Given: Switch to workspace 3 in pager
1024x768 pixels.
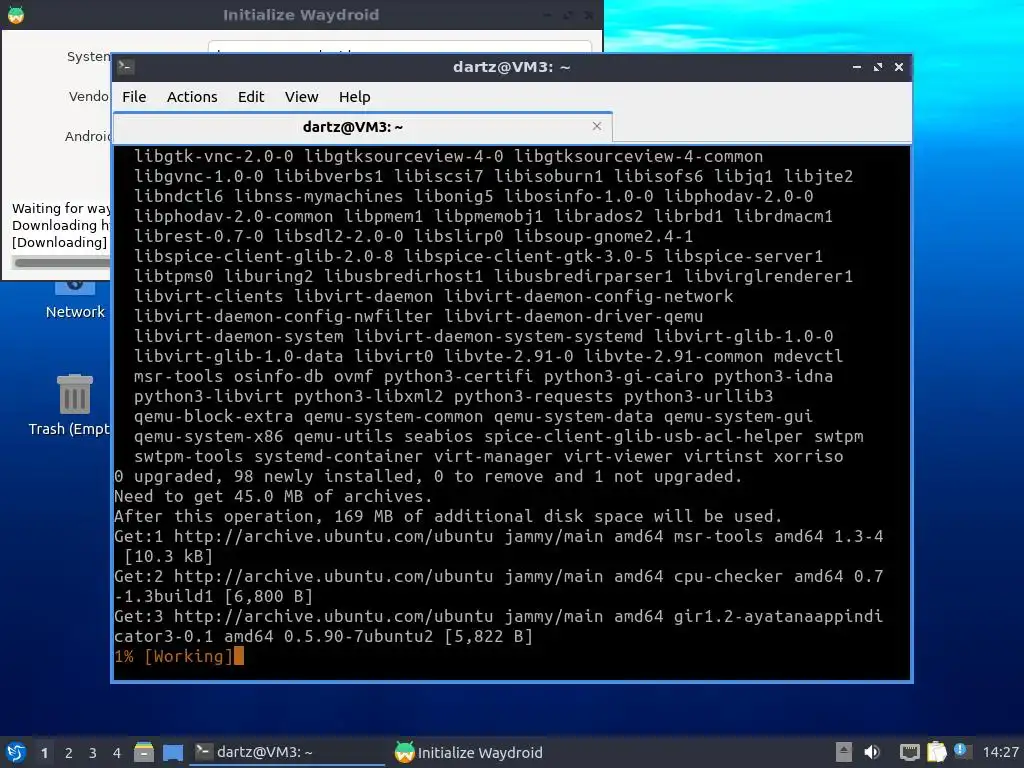Looking at the screenshot, I should tap(93, 753).
